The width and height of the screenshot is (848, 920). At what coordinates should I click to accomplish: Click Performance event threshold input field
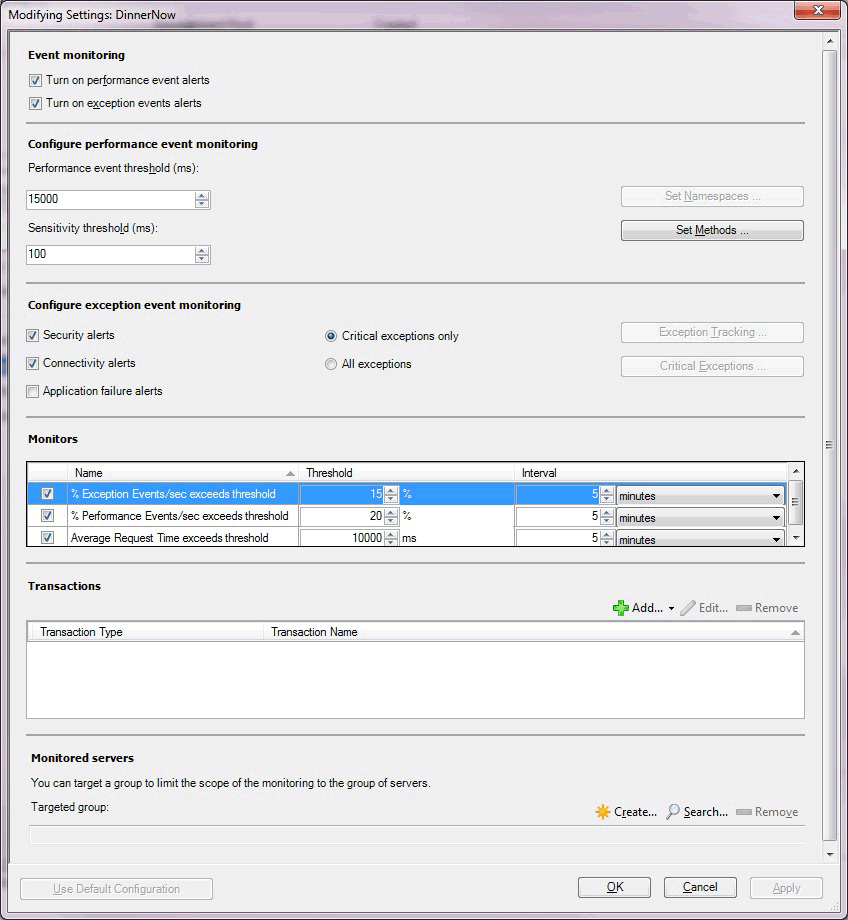pos(111,199)
